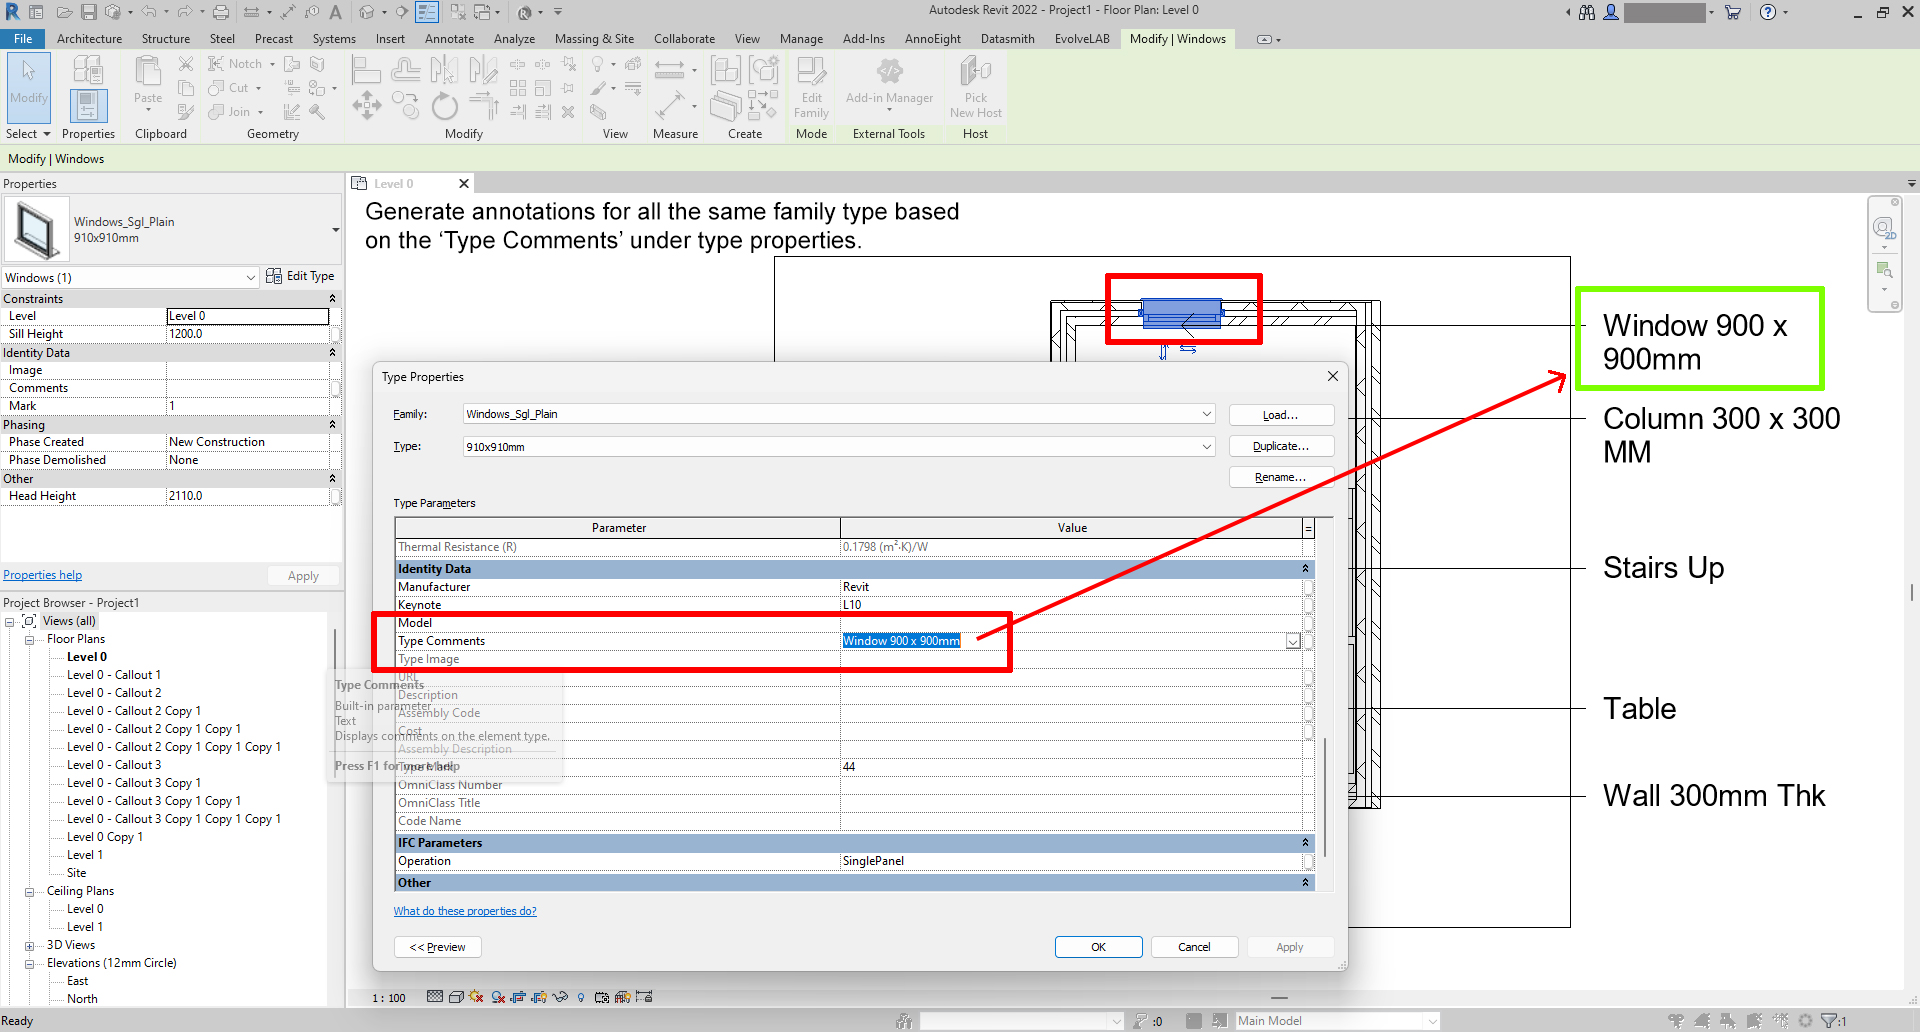The image size is (1920, 1032).
Task: Click the Paste clipboard button
Action: (x=148, y=80)
